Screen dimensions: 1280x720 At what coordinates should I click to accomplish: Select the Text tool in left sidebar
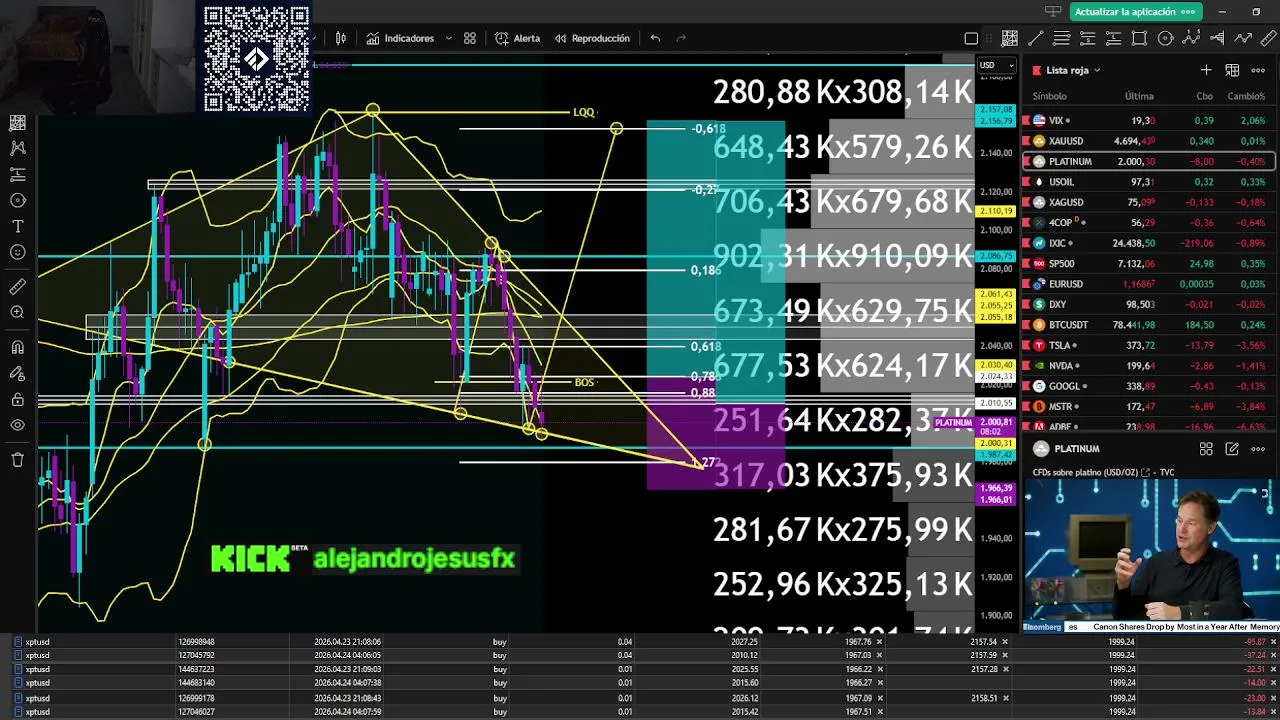[17, 226]
